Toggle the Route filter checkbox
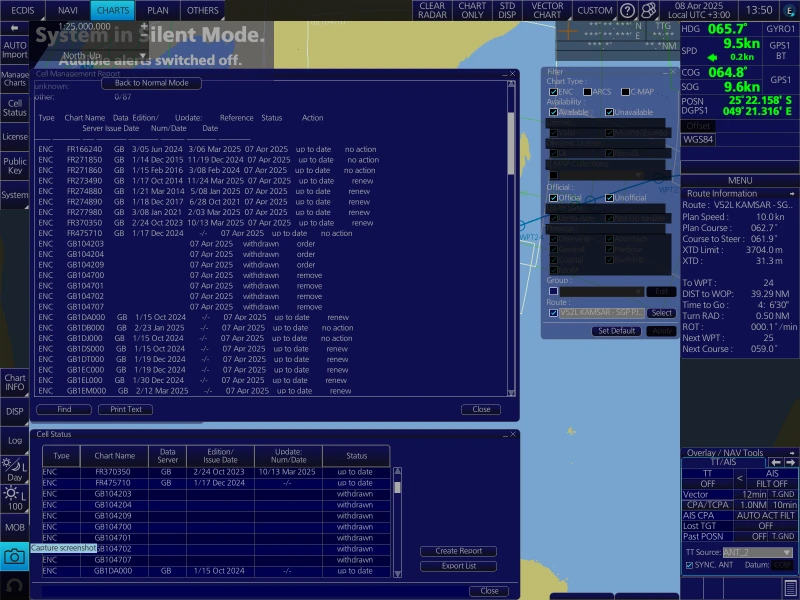This screenshot has height=600, width=800. tap(553, 313)
